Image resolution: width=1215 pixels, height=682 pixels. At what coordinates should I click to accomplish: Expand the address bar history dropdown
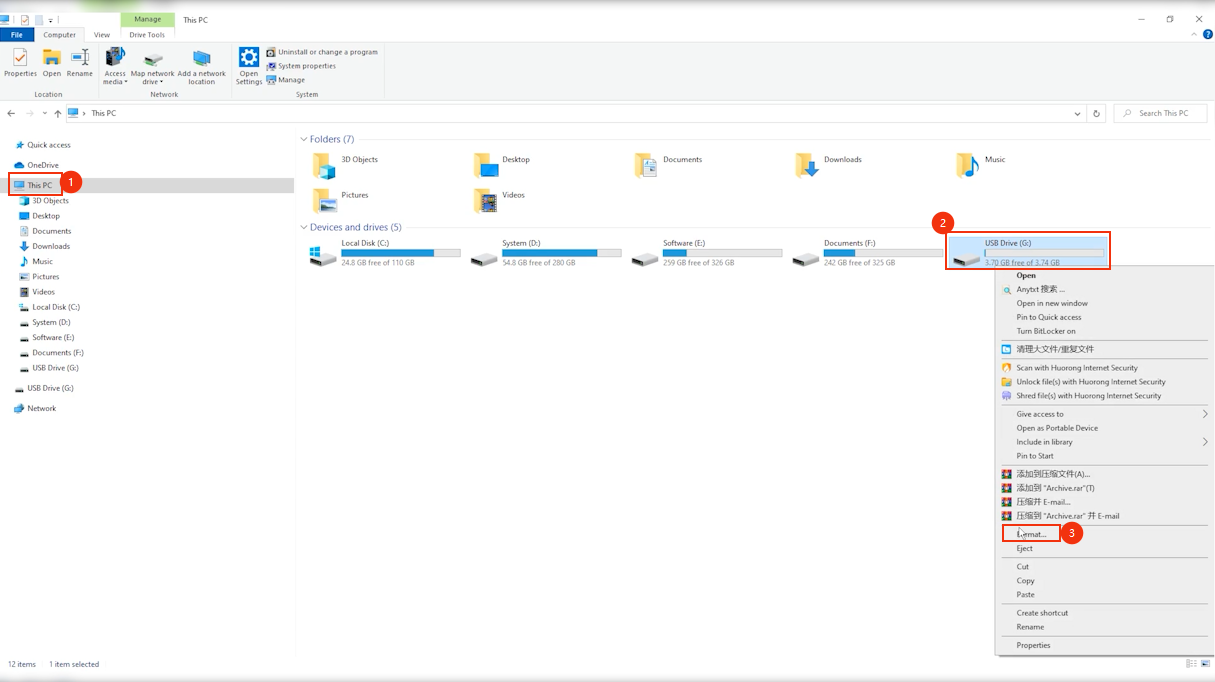point(1077,114)
